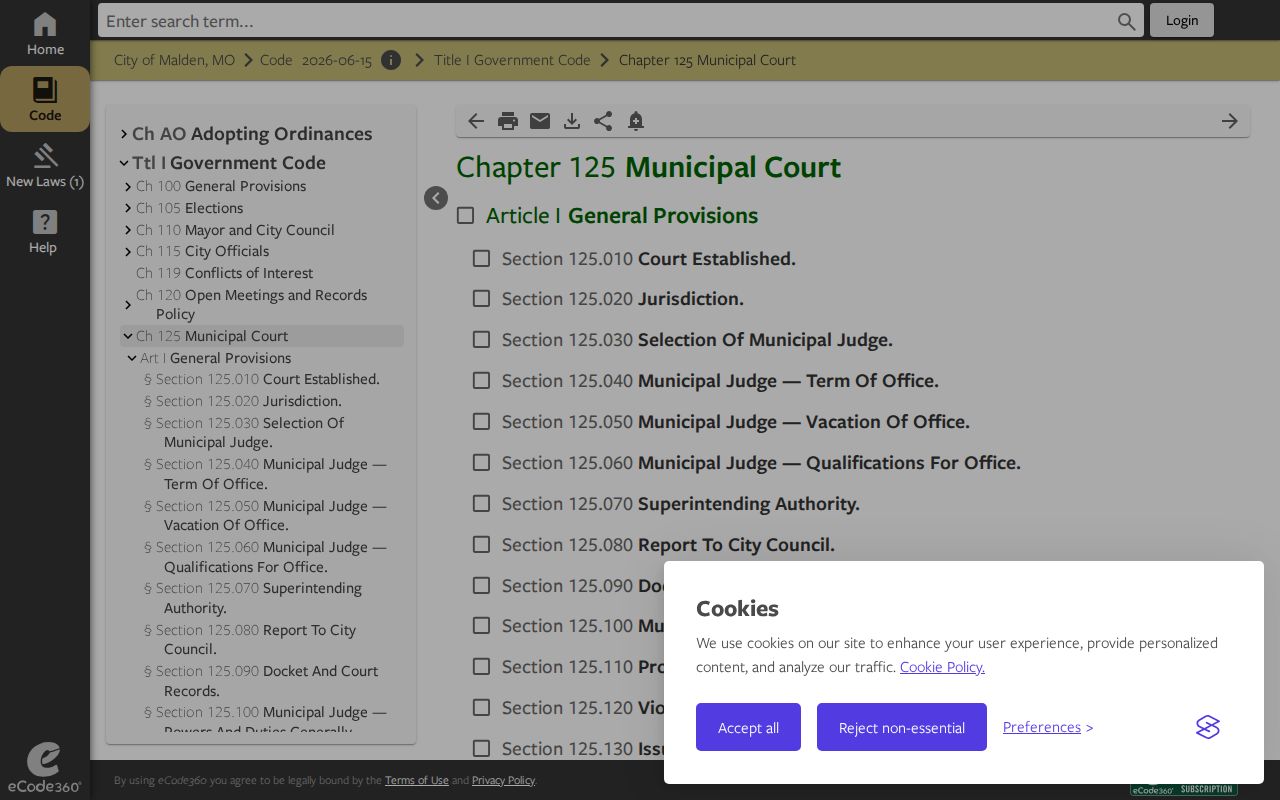Image resolution: width=1280 pixels, height=800 pixels.
Task: Expand Ch AO Adopting Ordinances
Action: point(124,134)
